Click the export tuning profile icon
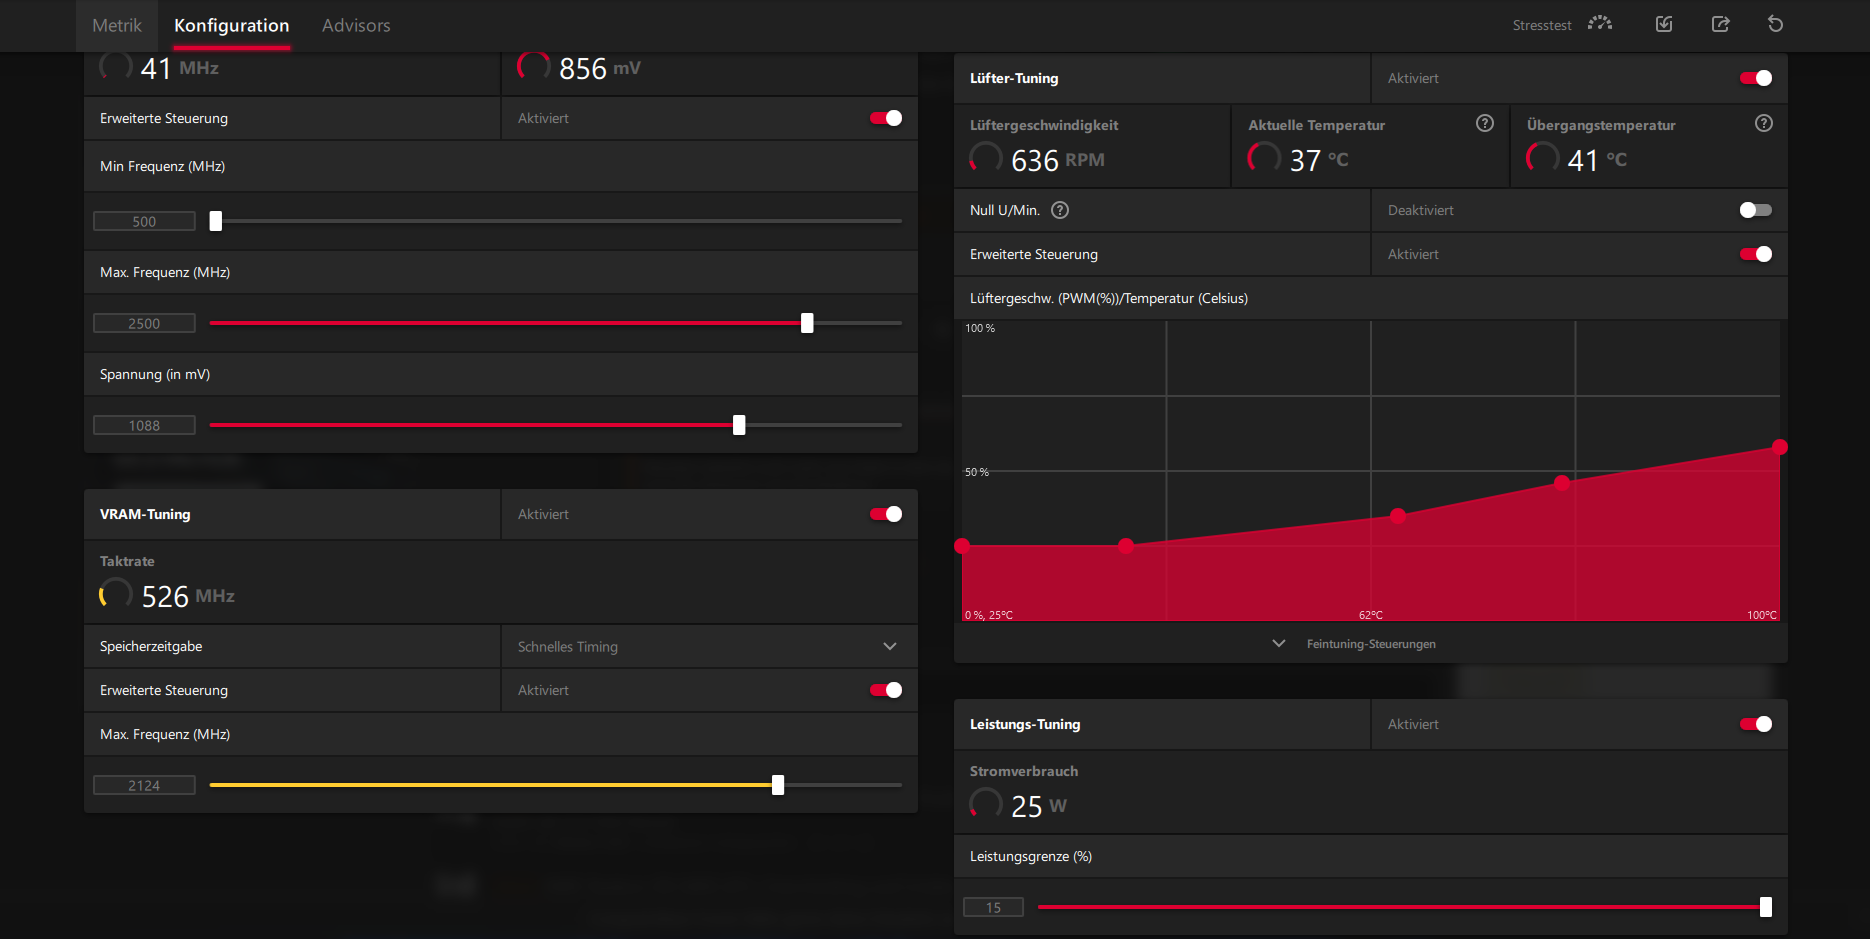The width and height of the screenshot is (1870, 939). tap(1720, 24)
